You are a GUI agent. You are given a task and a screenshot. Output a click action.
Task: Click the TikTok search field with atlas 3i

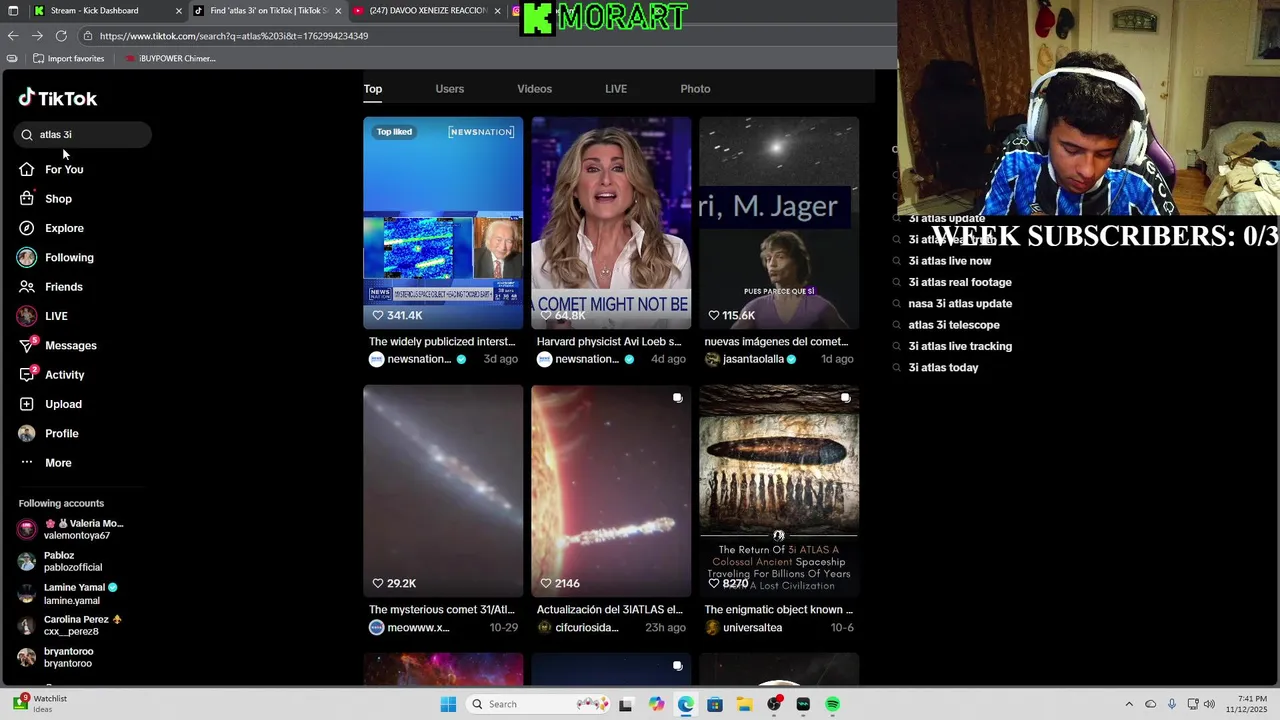pos(83,134)
